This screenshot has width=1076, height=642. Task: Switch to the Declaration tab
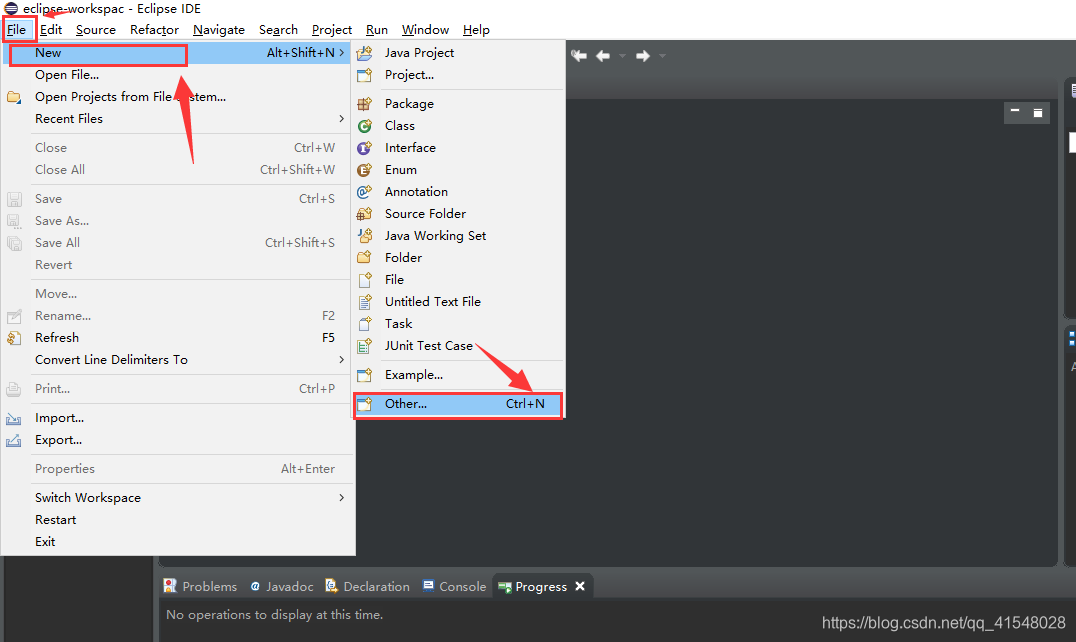click(367, 586)
